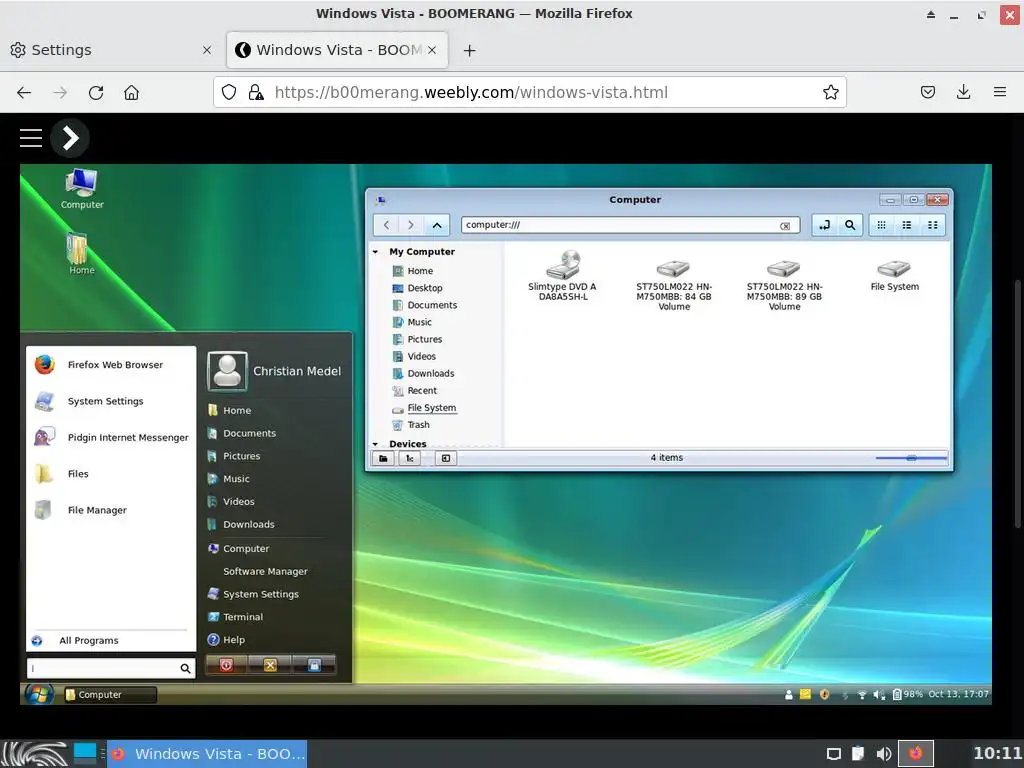Click the Christian Medel user avatar
Image resolution: width=1024 pixels, height=768 pixels.
[227, 371]
